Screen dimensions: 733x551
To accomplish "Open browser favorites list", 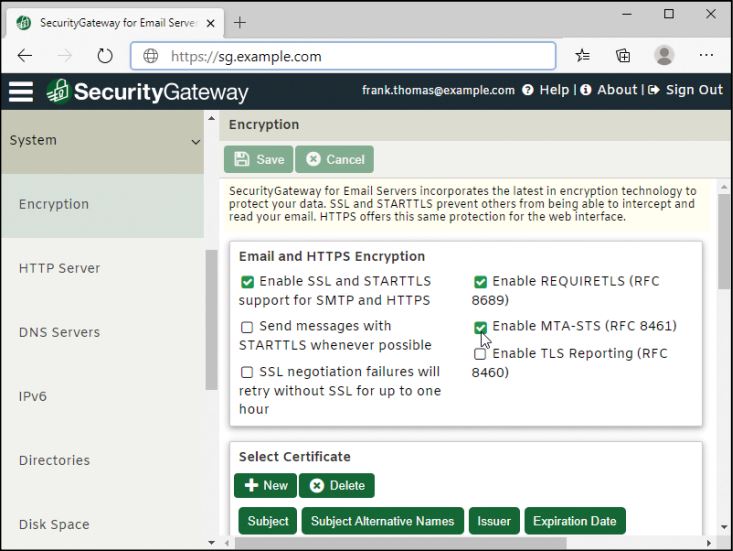I will (582, 56).
